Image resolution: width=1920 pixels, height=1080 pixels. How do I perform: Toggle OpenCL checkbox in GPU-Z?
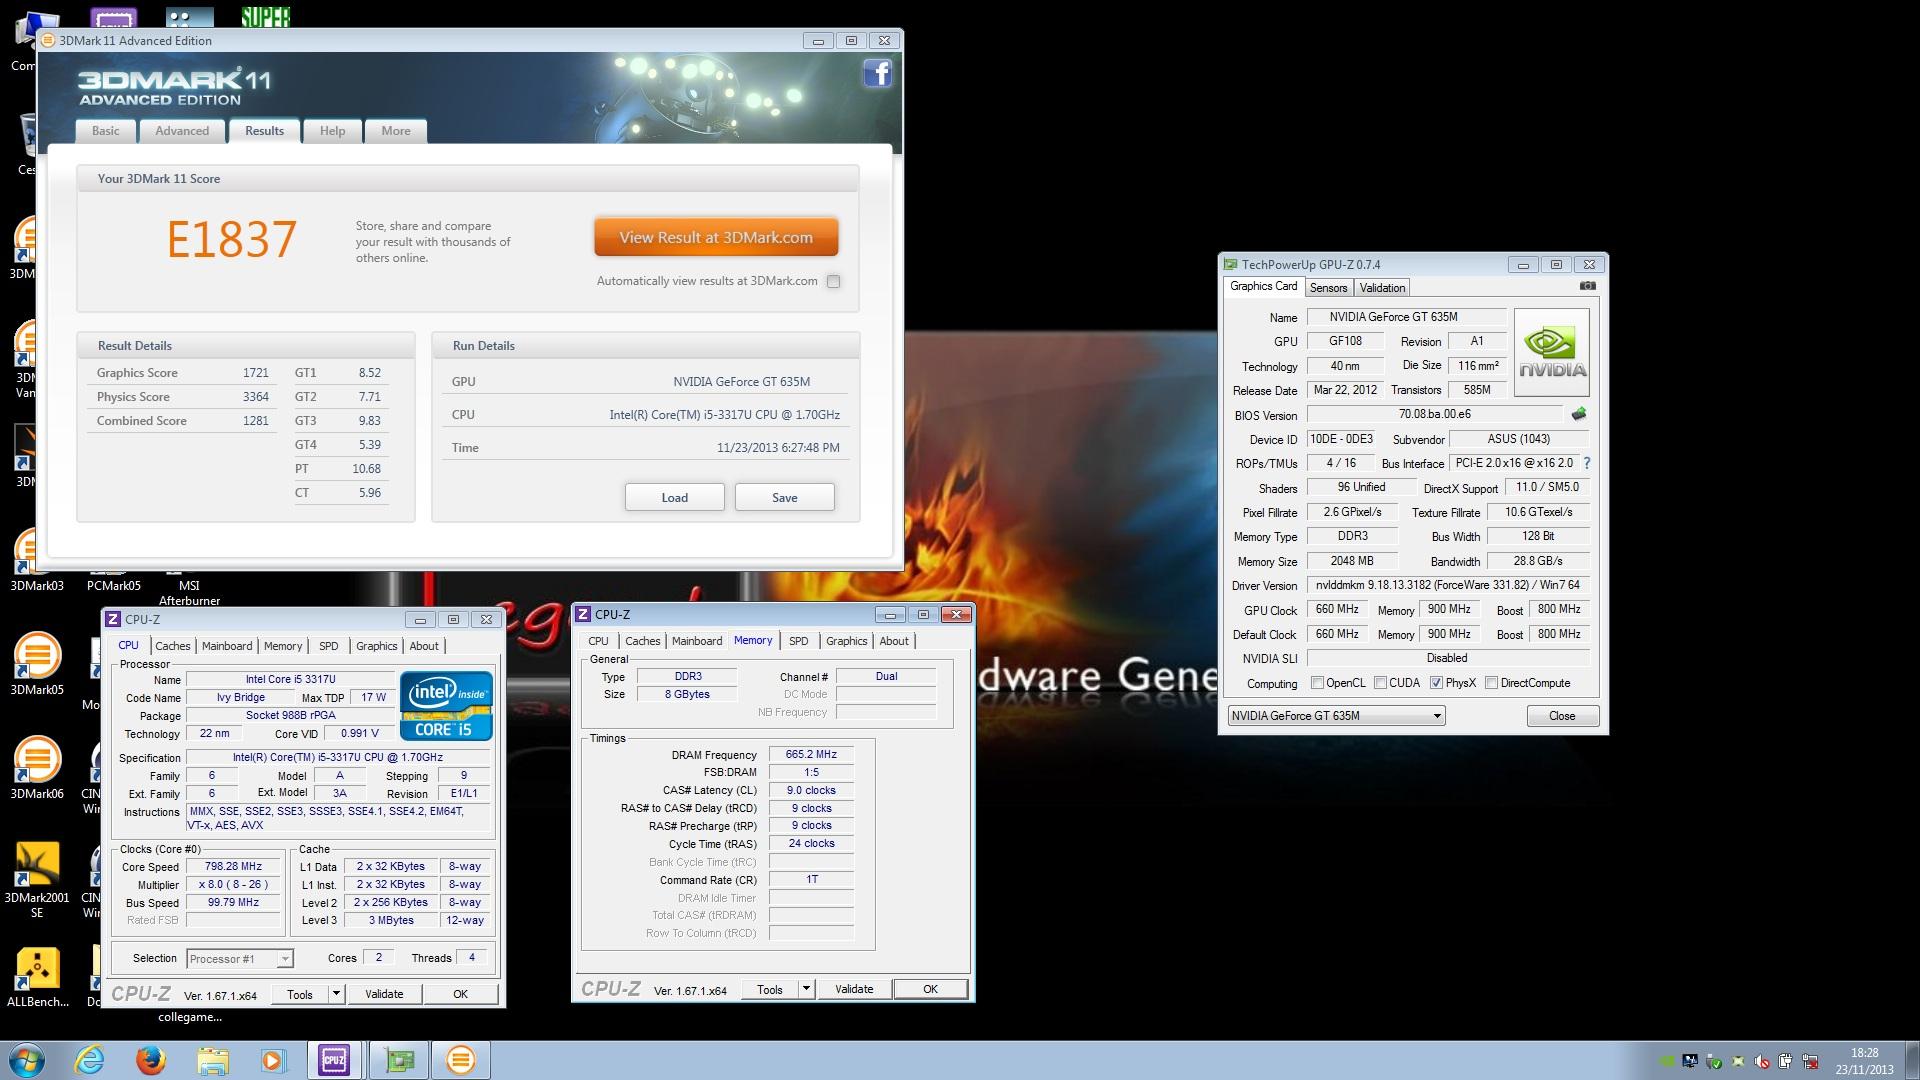tap(1317, 683)
